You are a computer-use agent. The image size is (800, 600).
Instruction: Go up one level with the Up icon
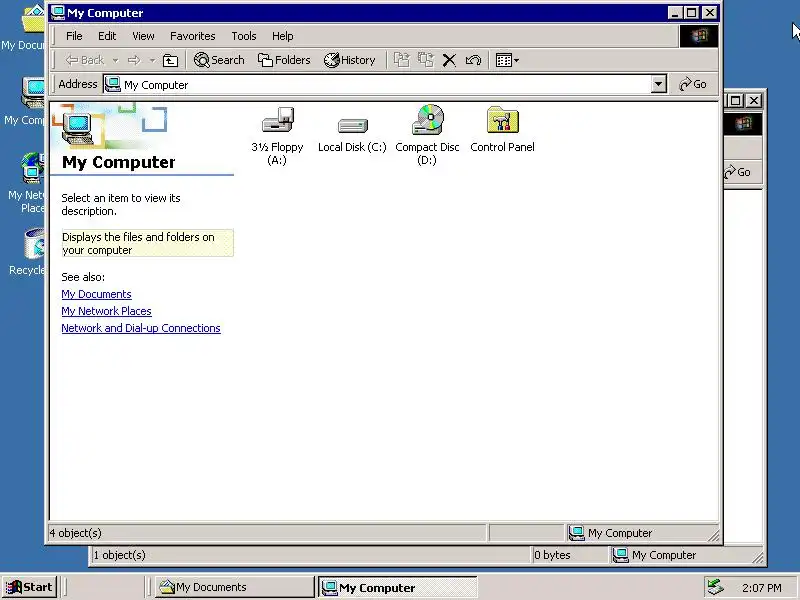(x=170, y=60)
